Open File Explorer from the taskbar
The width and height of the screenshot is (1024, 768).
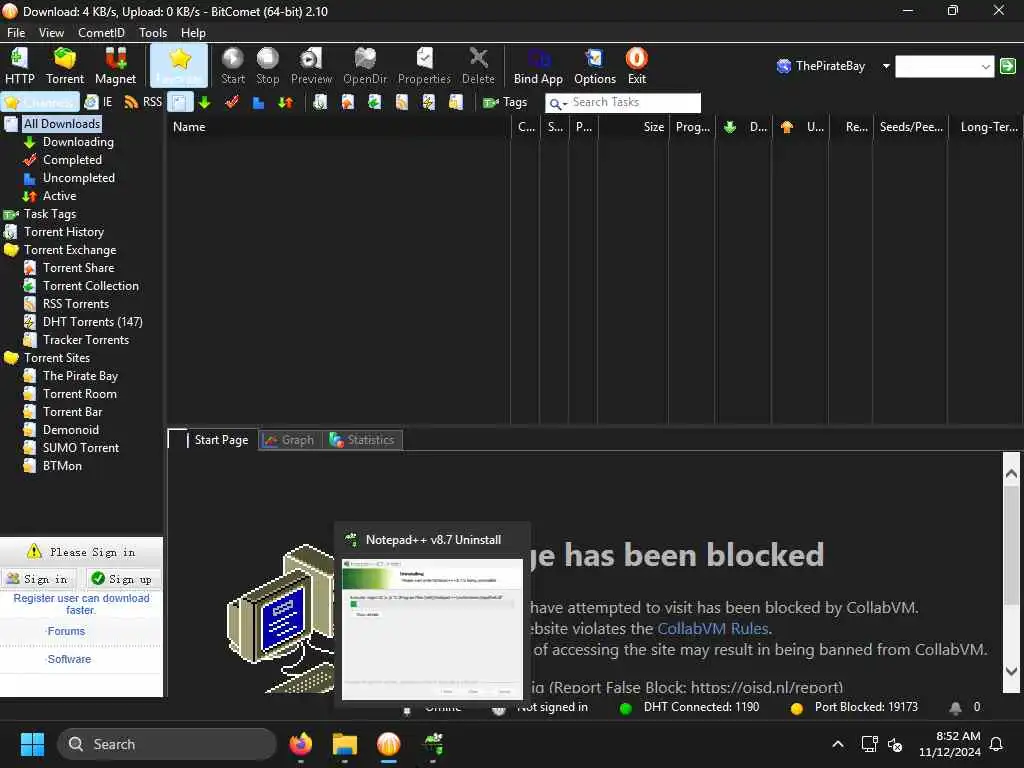coord(345,744)
